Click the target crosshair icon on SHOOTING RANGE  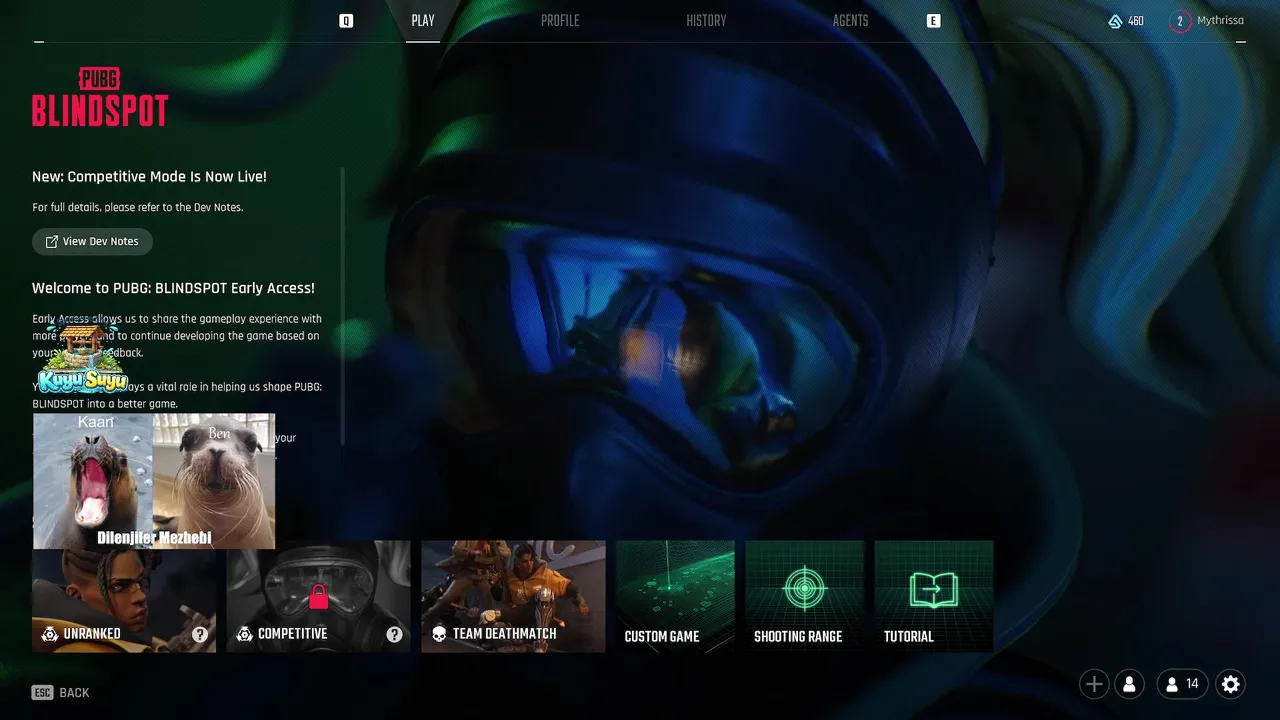804,588
